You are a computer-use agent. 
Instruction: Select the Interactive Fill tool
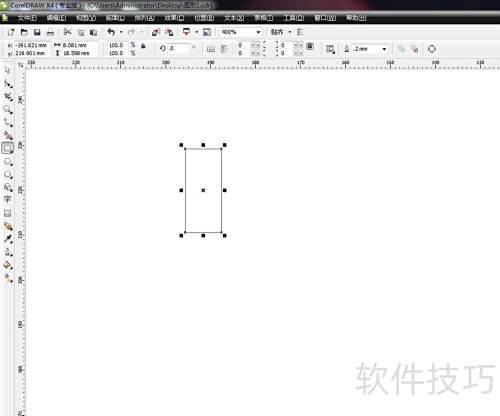pos(8,278)
